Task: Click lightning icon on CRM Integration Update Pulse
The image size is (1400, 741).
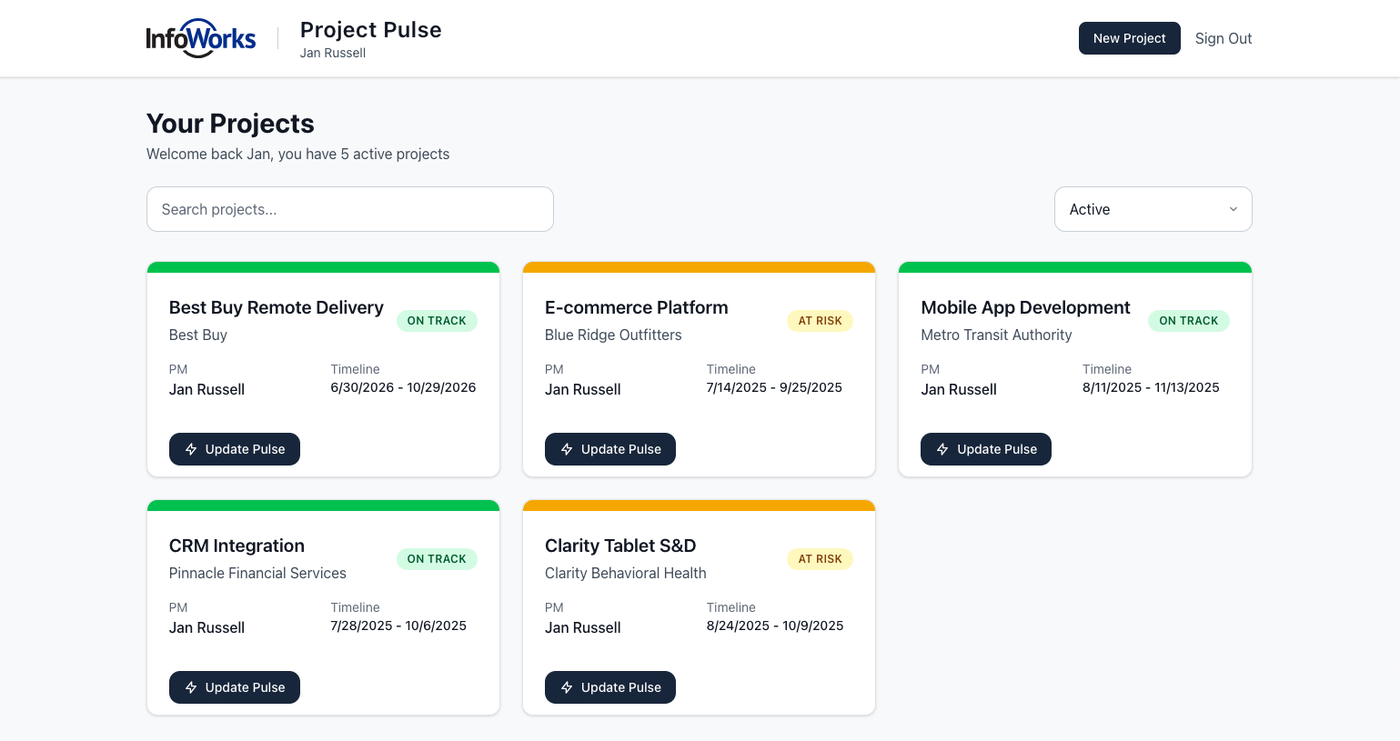Action: click(191, 687)
